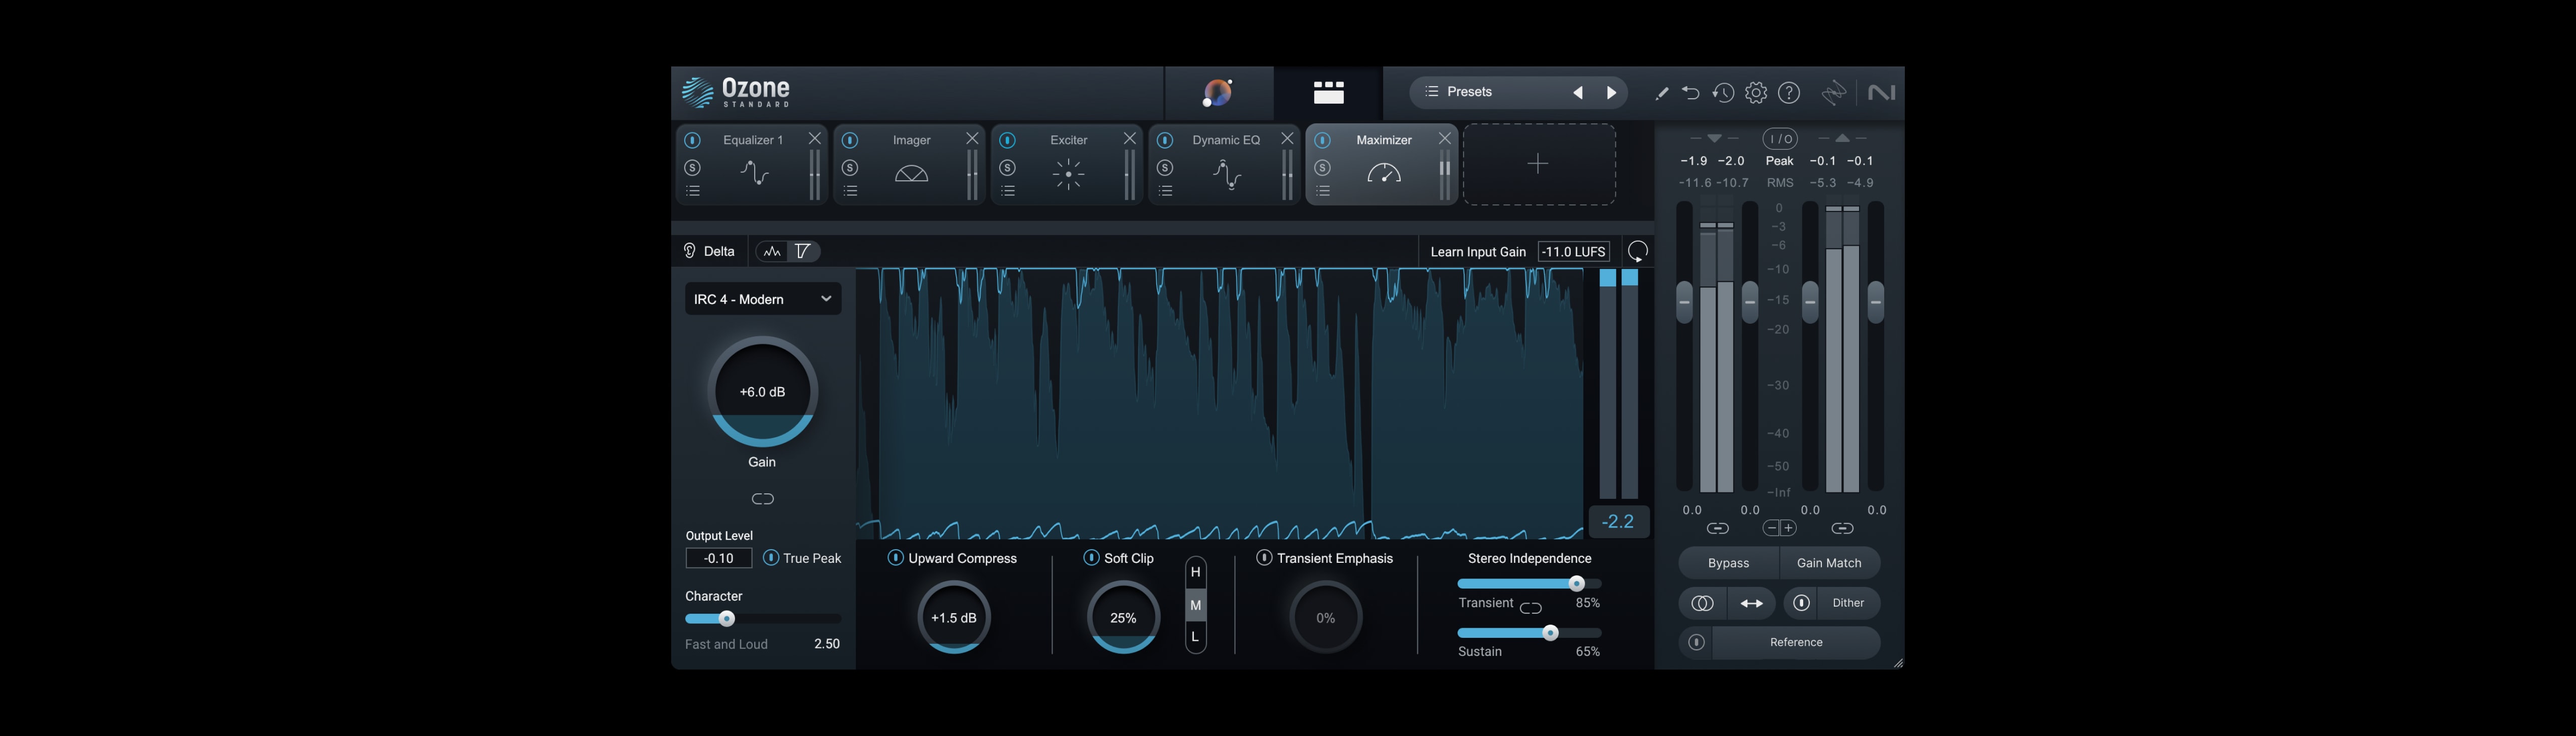Enable True Peak limiting

(x=771, y=558)
